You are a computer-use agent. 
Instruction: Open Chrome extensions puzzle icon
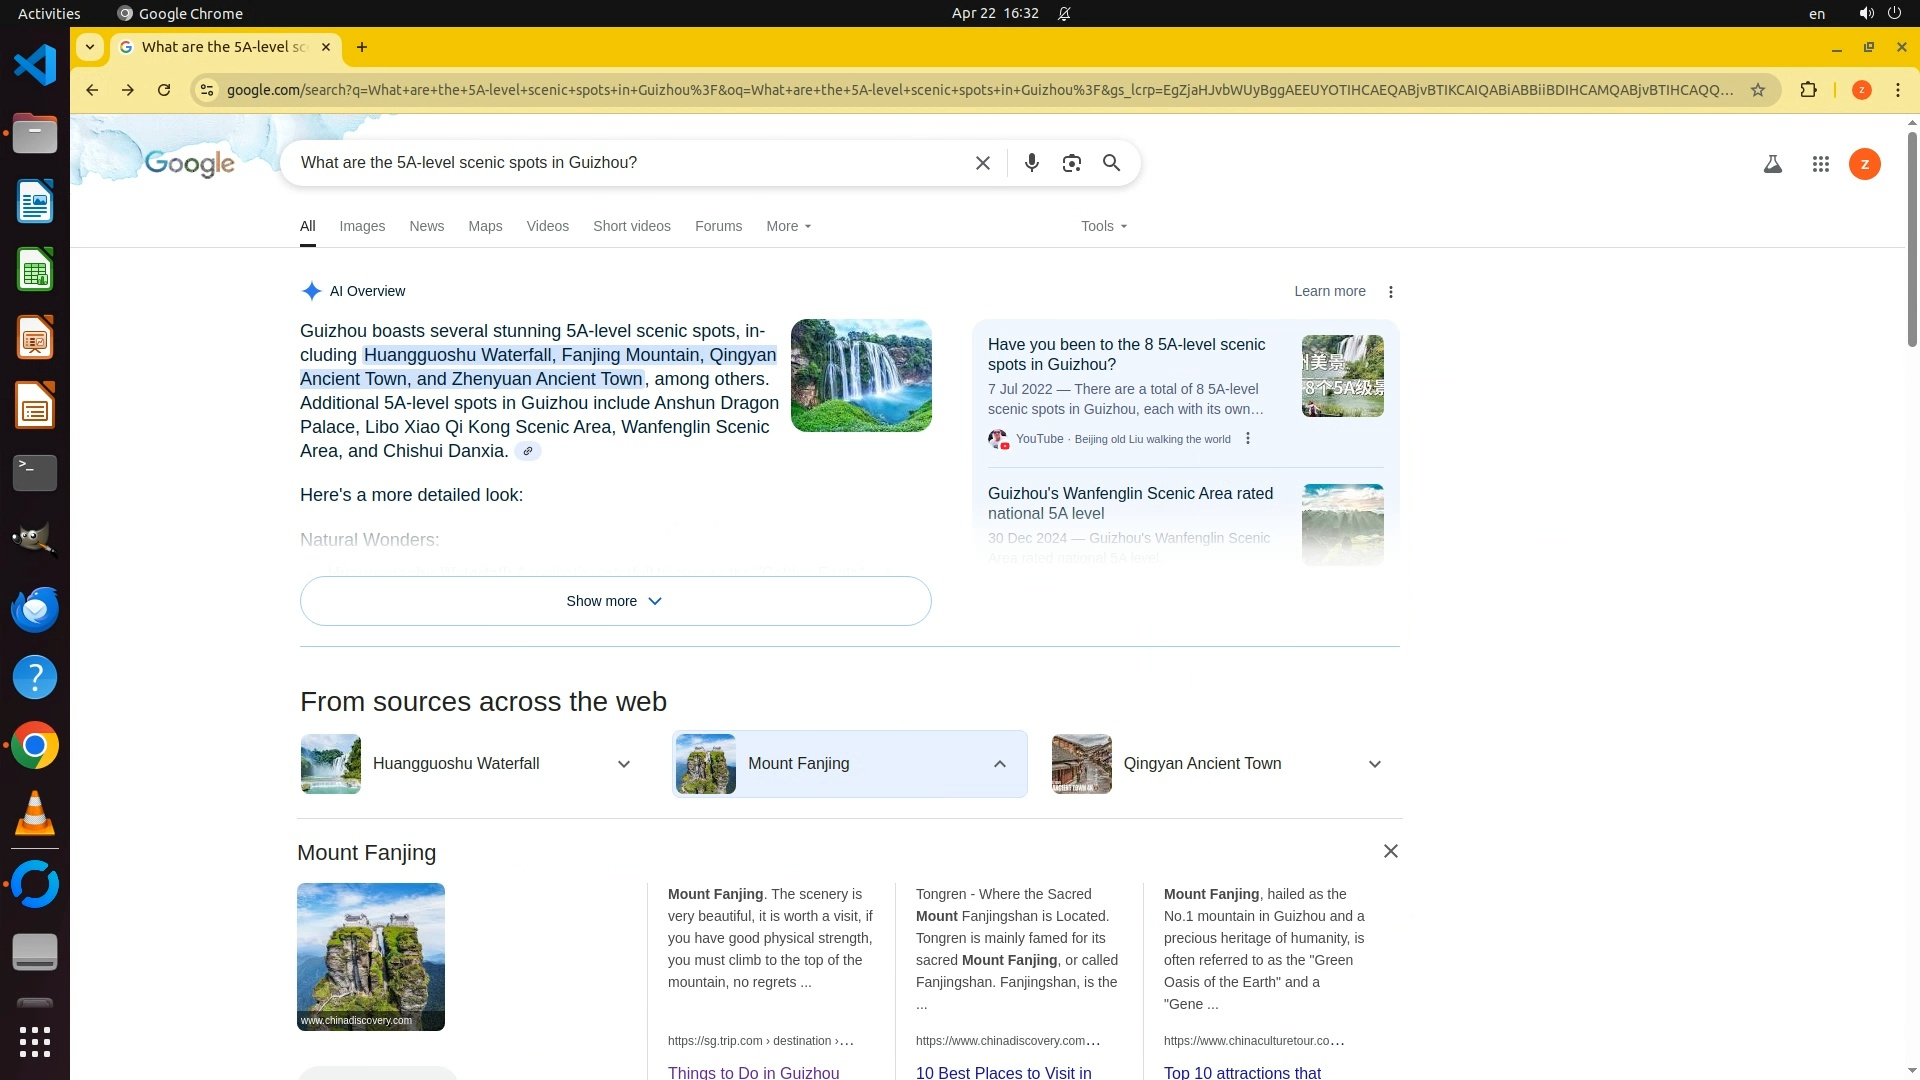pos(1808,90)
